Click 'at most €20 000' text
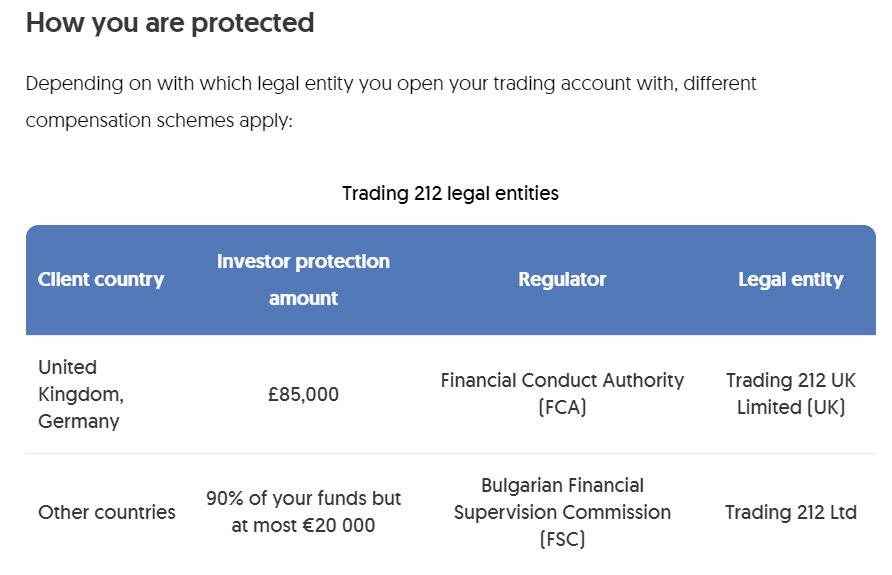This screenshot has width=892, height=575. point(303,525)
